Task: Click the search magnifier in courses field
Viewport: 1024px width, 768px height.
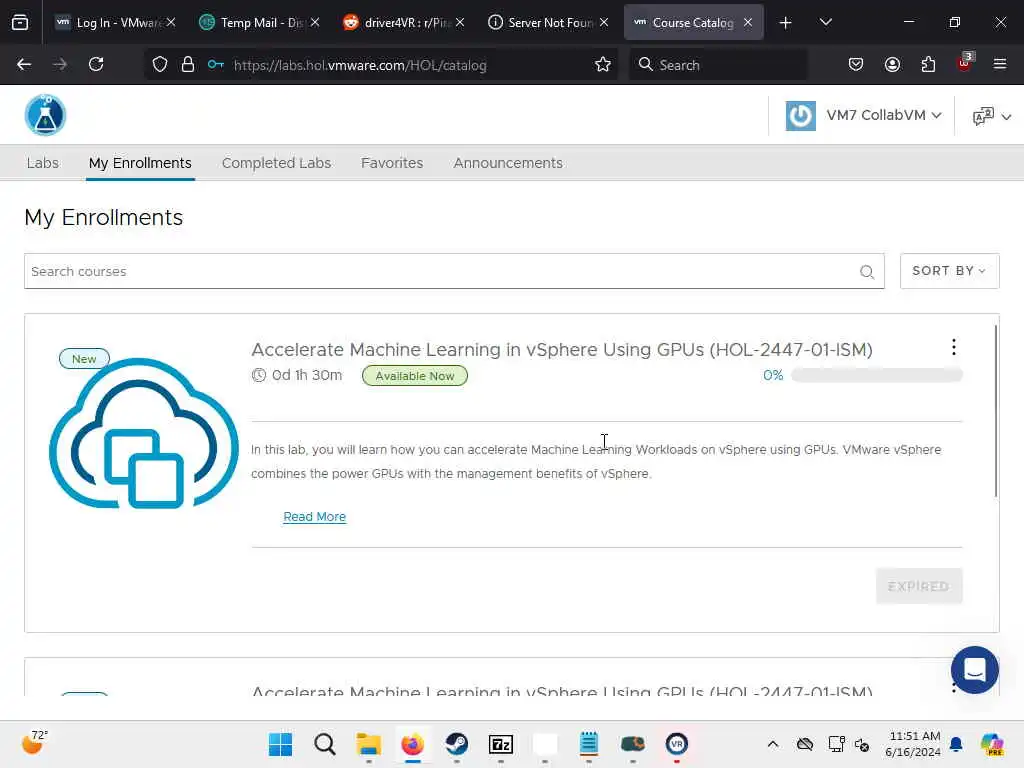Action: [x=867, y=272]
